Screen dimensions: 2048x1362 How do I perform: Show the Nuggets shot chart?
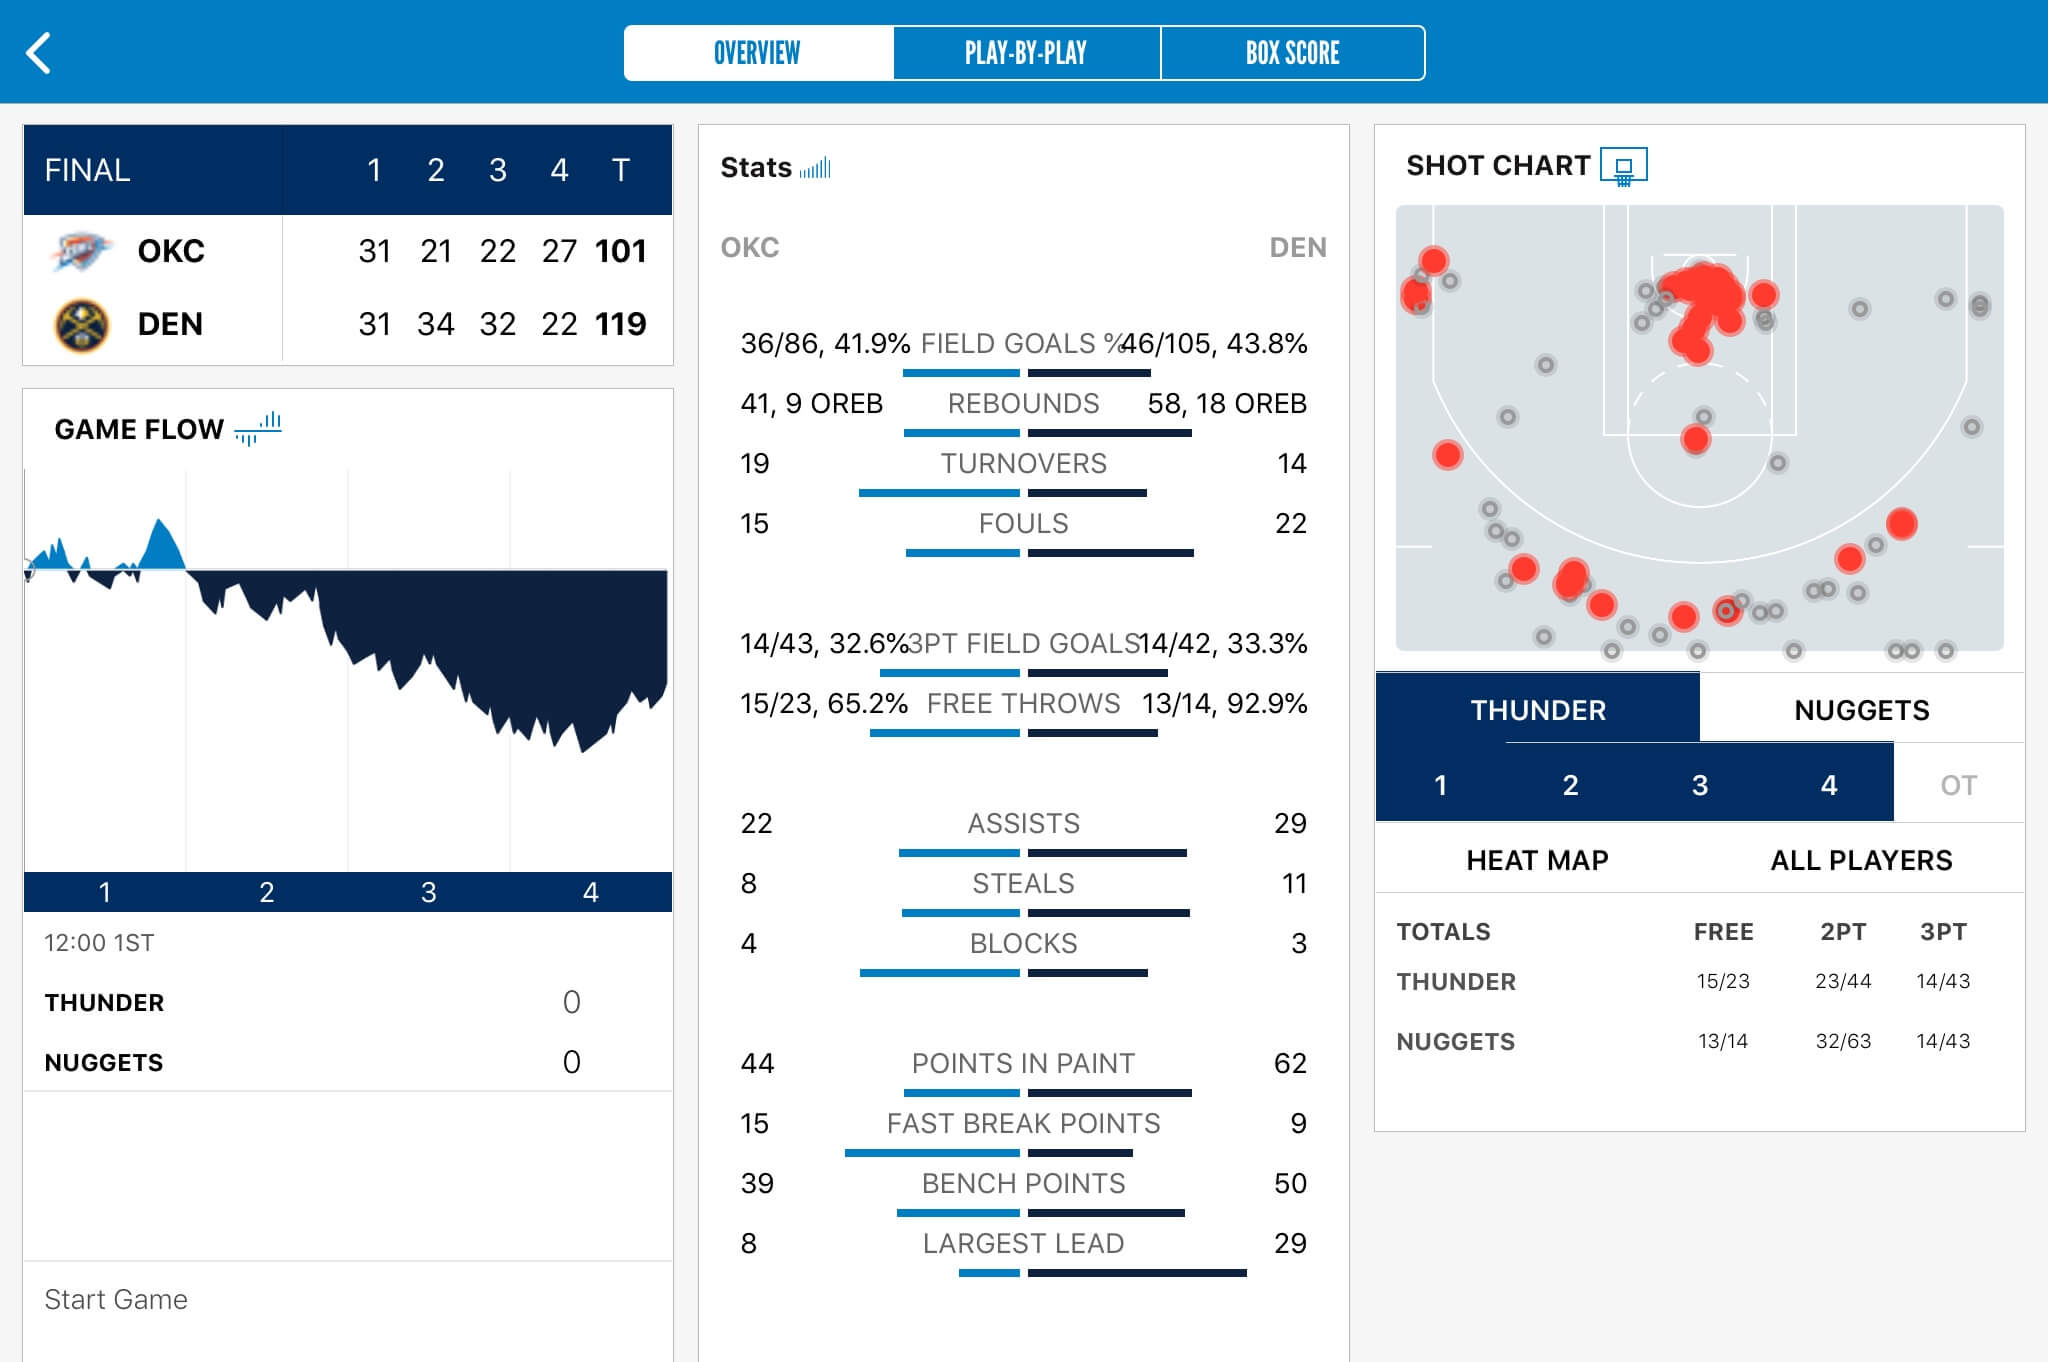1862,710
